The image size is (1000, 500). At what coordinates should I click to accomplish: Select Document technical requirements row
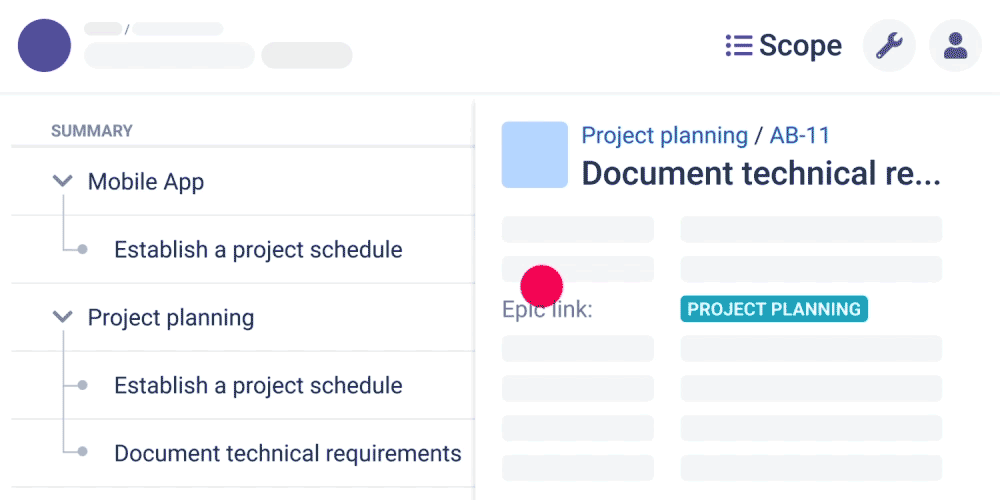243,453
